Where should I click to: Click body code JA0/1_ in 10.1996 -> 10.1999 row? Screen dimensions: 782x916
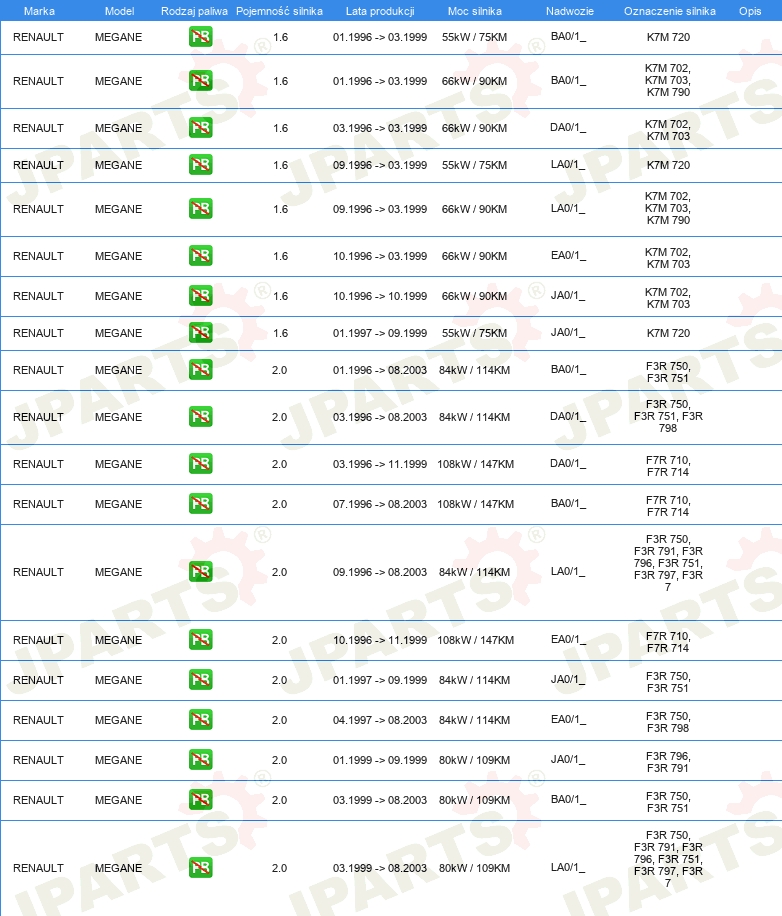click(568, 295)
